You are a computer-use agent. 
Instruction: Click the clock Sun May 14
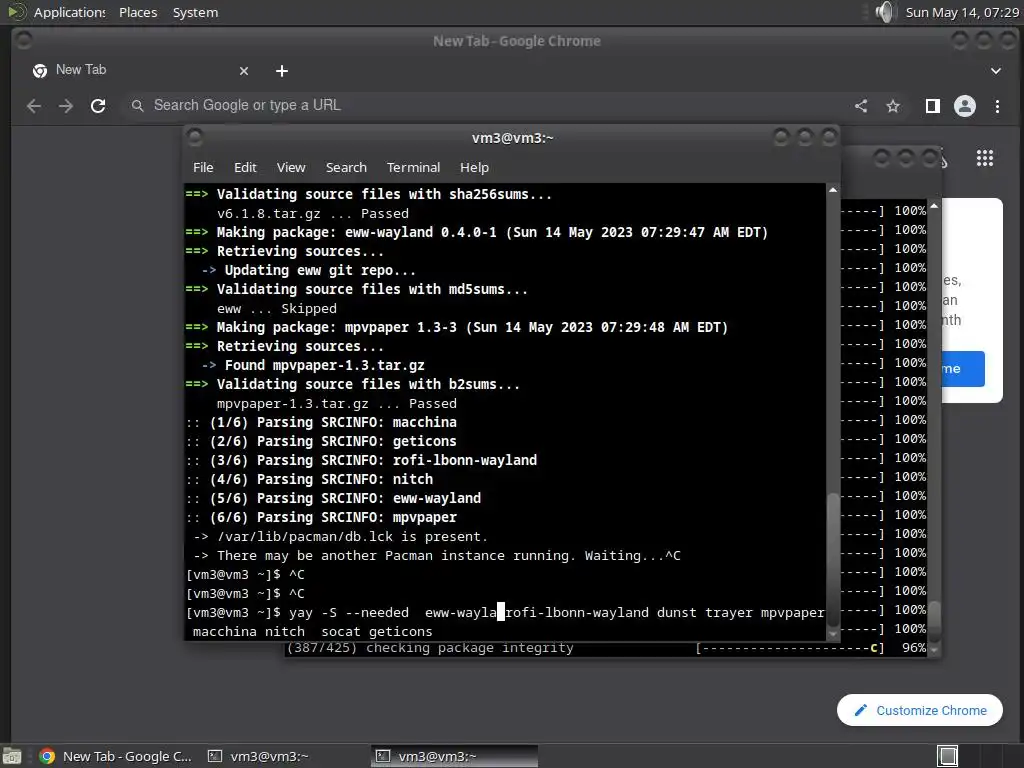click(x=961, y=12)
